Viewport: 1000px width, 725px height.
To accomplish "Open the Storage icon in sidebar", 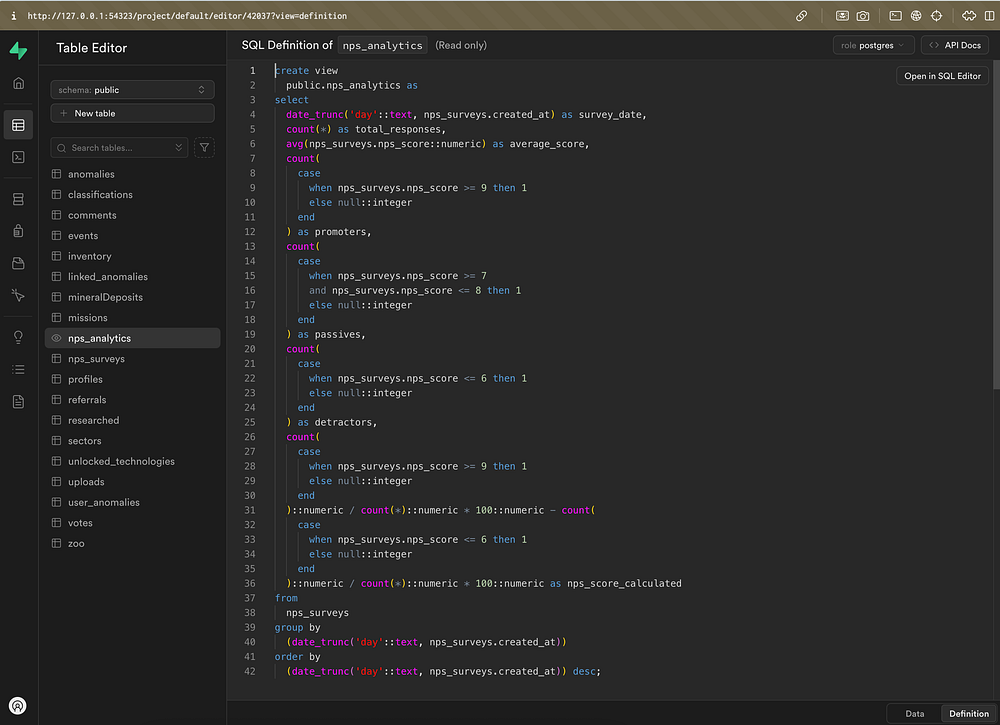I will tap(18, 263).
